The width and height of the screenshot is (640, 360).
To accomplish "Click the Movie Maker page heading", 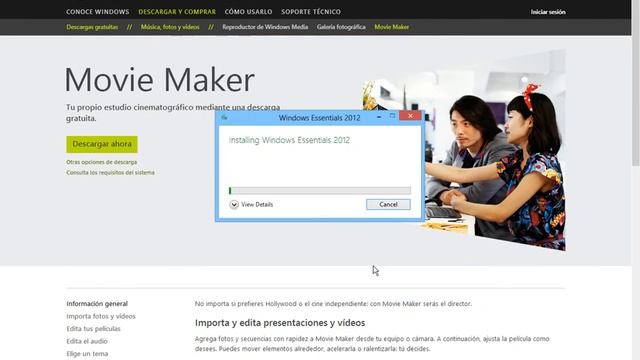I will pos(160,80).
